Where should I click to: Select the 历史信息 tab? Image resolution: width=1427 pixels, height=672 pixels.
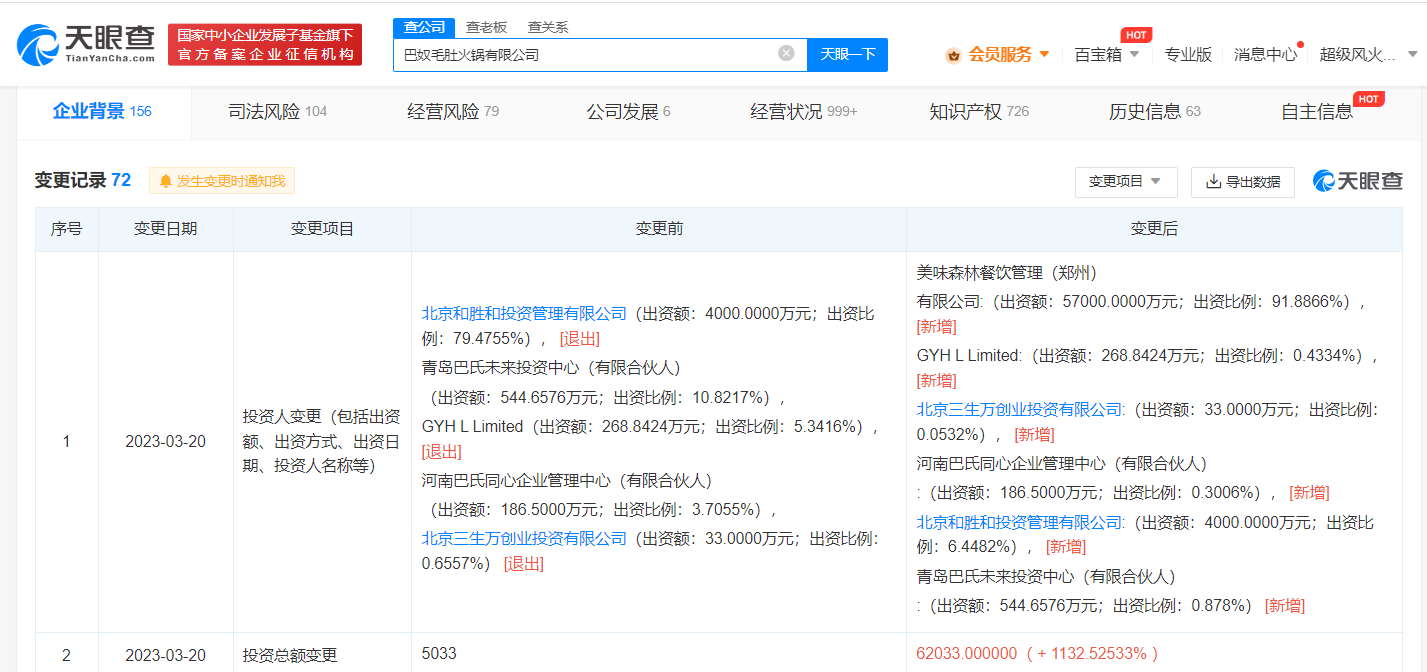click(x=1155, y=112)
